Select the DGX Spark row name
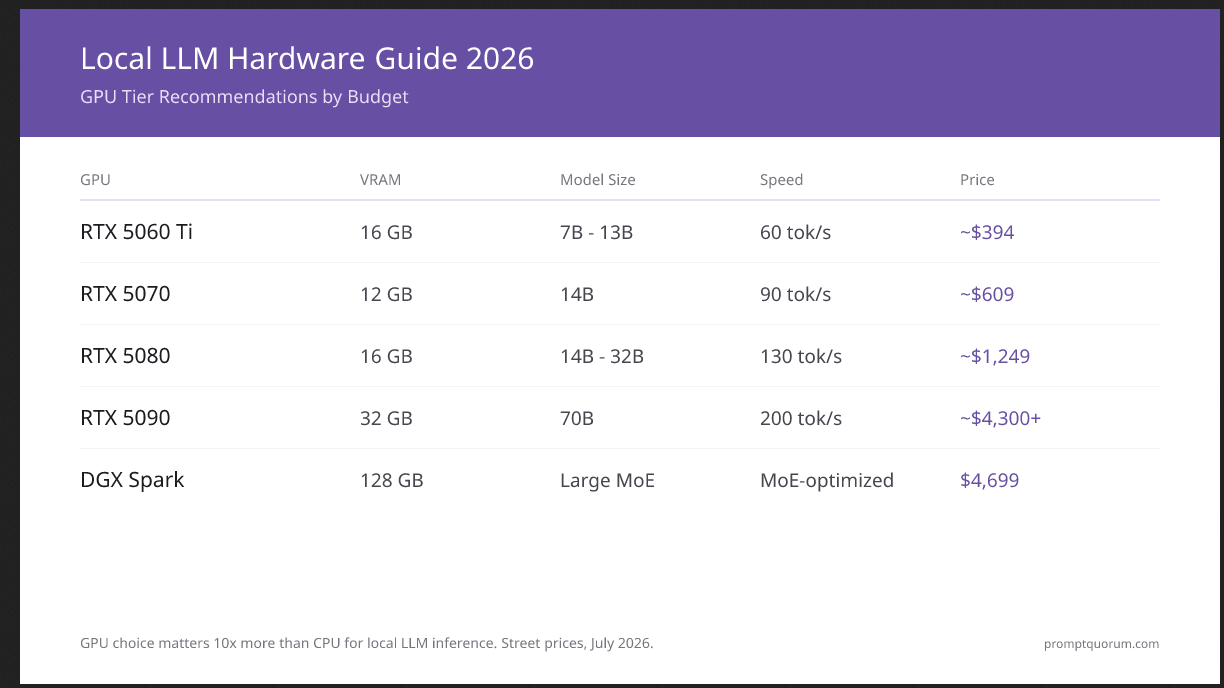 pos(132,480)
